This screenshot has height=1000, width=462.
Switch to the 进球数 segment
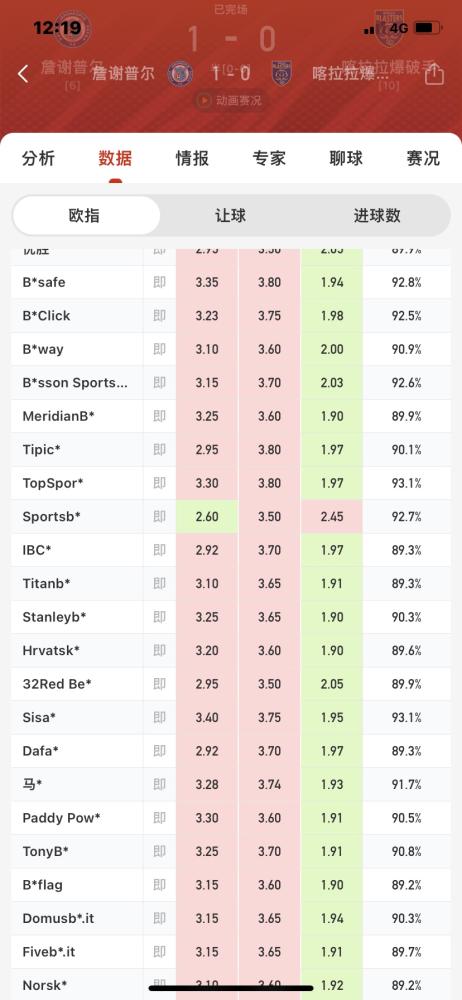pyautogui.click(x=376, y=216)
